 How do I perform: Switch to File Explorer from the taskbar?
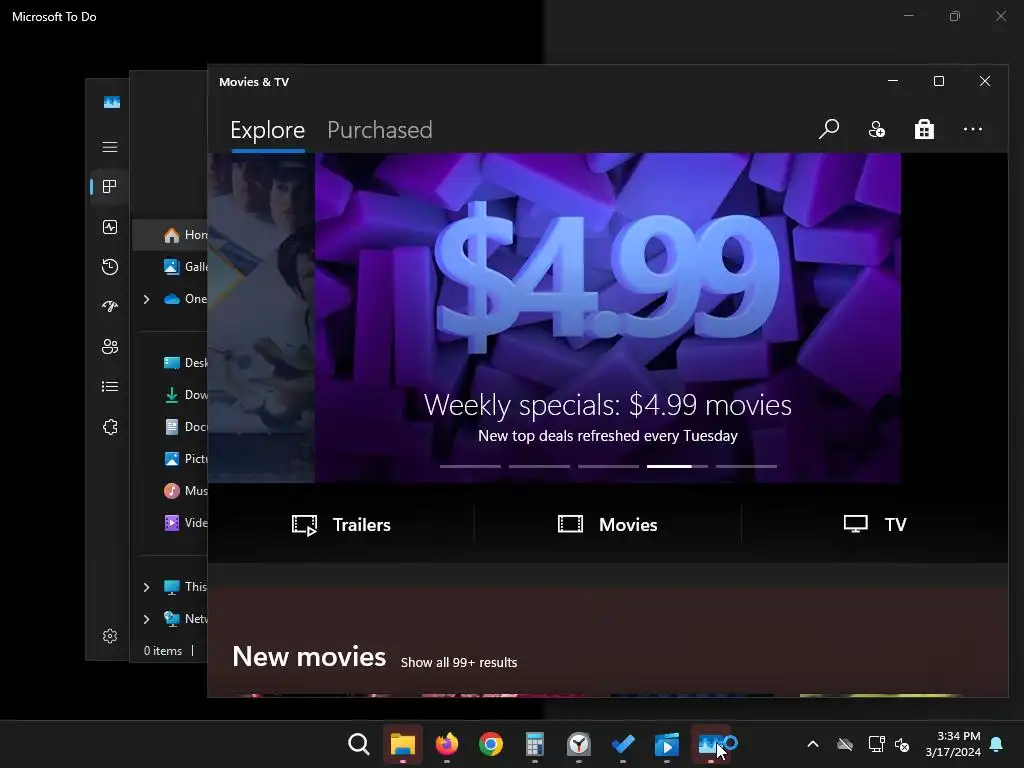402,743
